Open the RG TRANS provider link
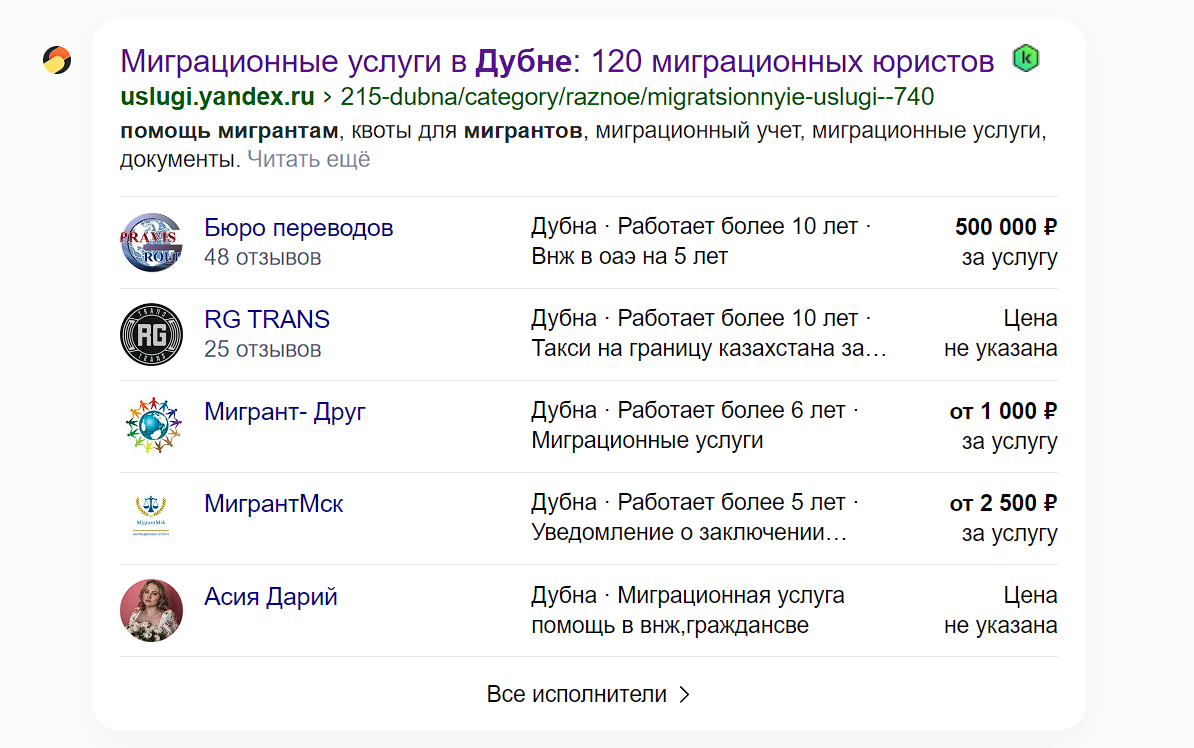The image size is (1194, 748). point(267,319)
